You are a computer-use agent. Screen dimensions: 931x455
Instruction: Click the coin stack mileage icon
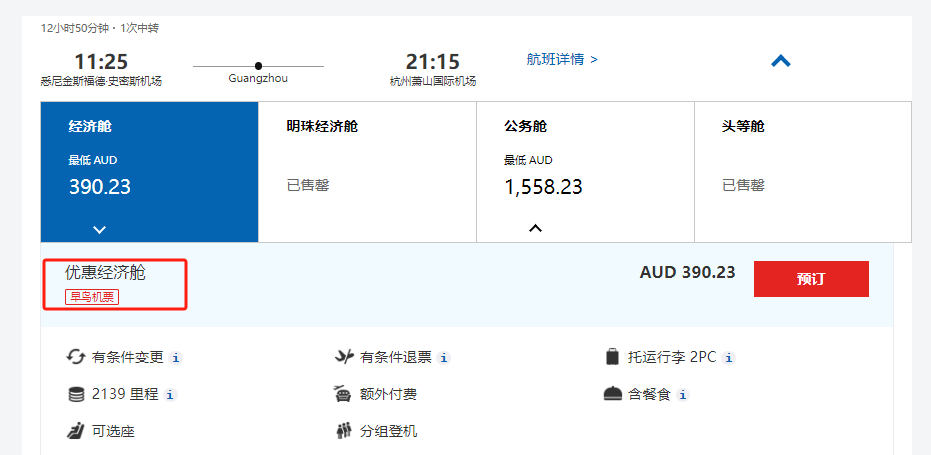point(76,394)
